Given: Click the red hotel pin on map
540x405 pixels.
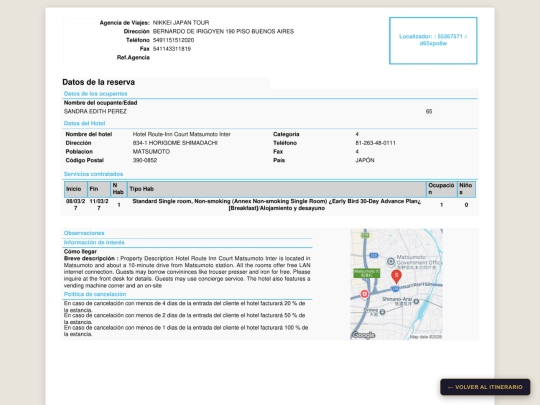Looking at the screenshot, I should pos(396,277).
